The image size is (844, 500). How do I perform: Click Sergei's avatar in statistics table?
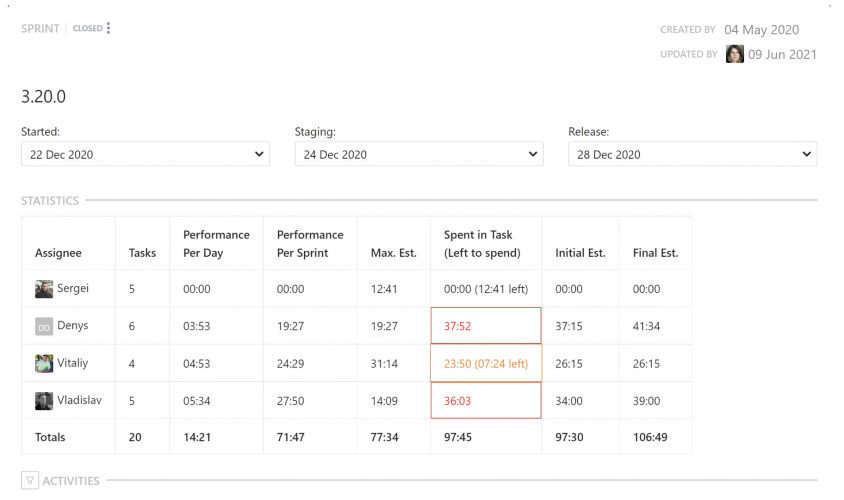pos(44,289)
